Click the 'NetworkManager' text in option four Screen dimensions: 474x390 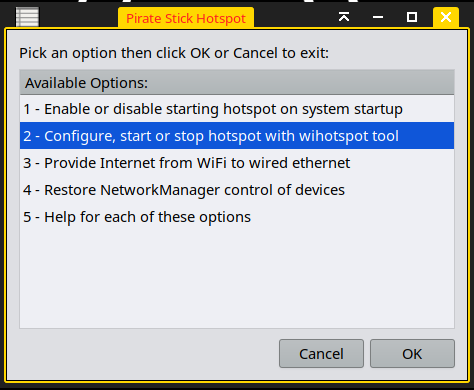click(160, 190)
